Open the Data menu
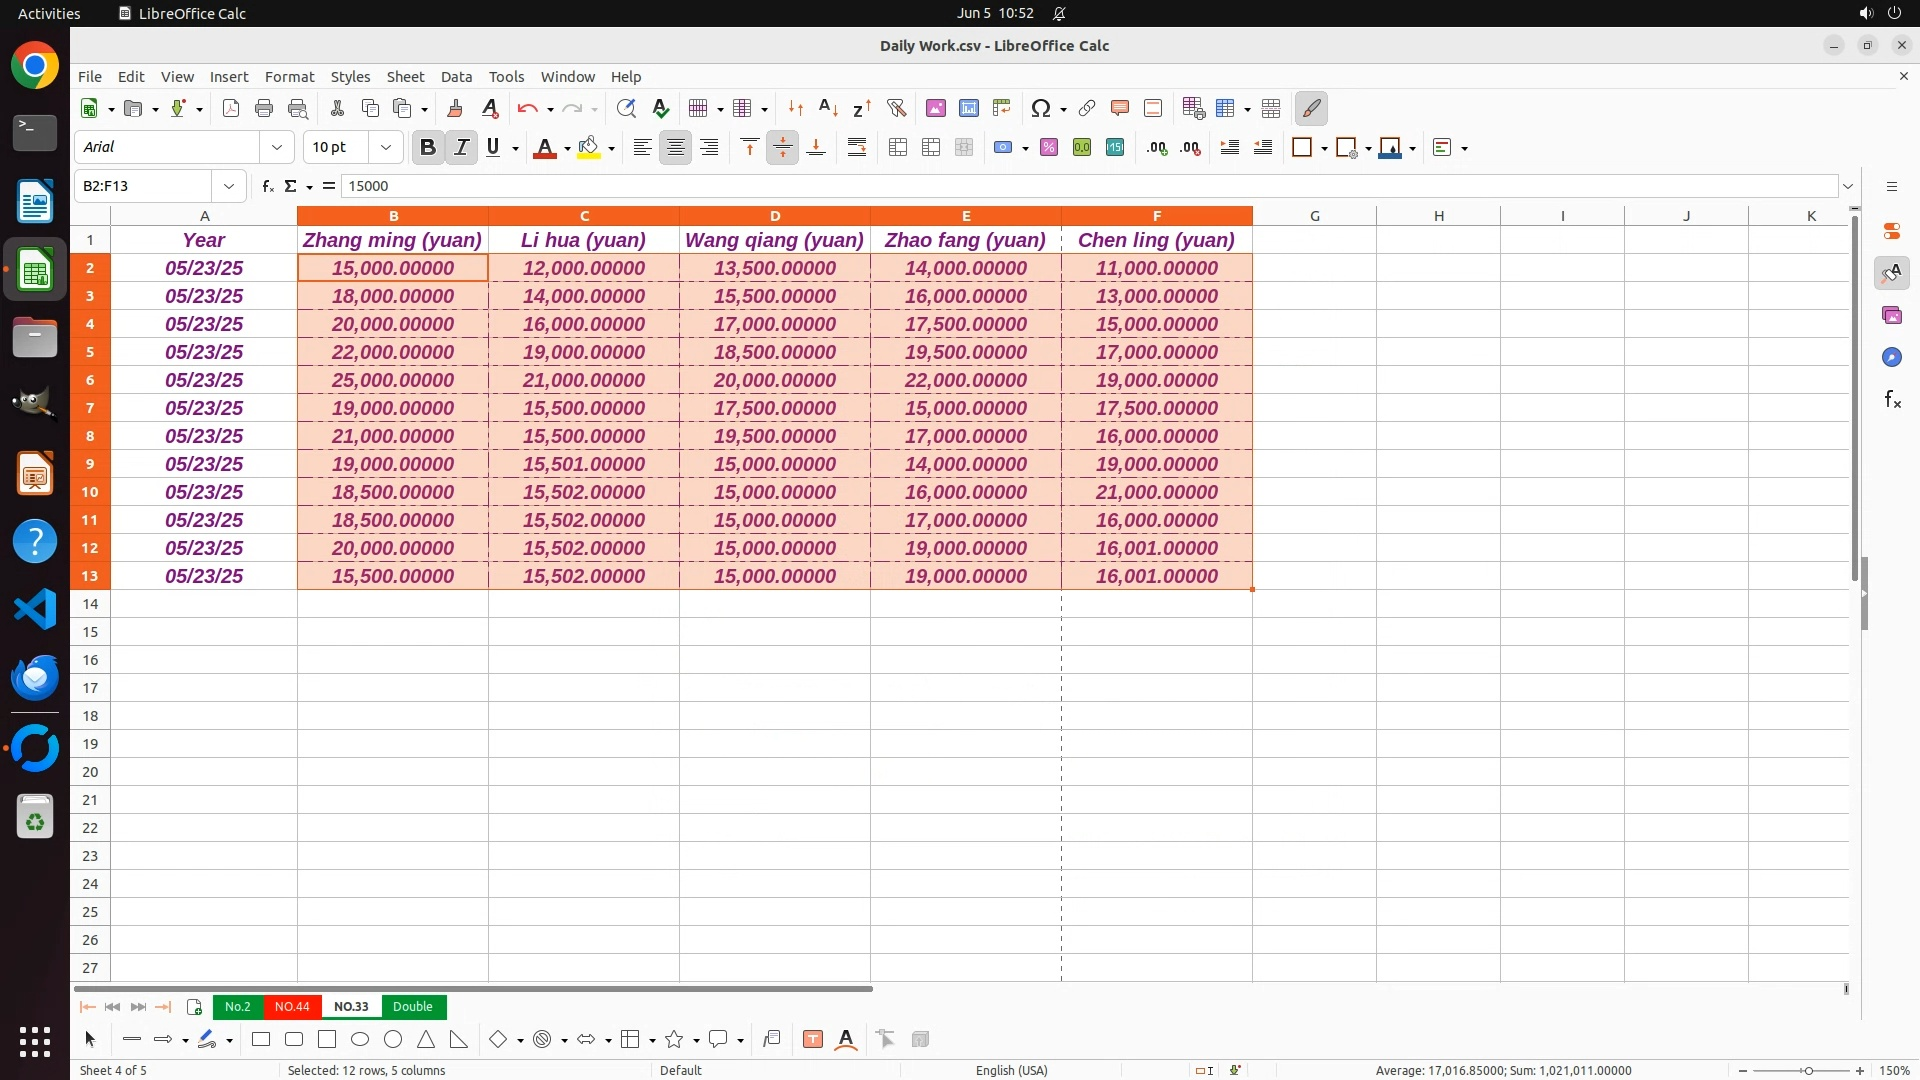Image resolution: width=1920 pixels, height=1080 pixels. 456,77
